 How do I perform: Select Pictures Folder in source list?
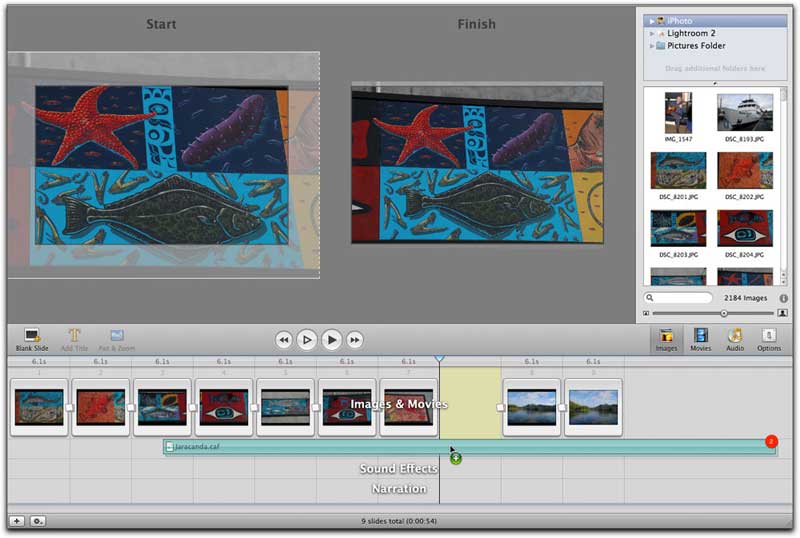[x=715, y=45]
